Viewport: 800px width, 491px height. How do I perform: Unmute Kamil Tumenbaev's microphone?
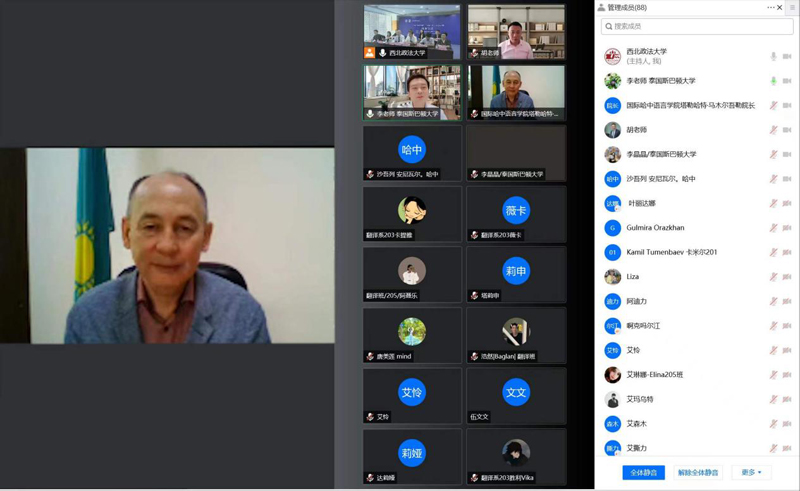coord(773,253)
